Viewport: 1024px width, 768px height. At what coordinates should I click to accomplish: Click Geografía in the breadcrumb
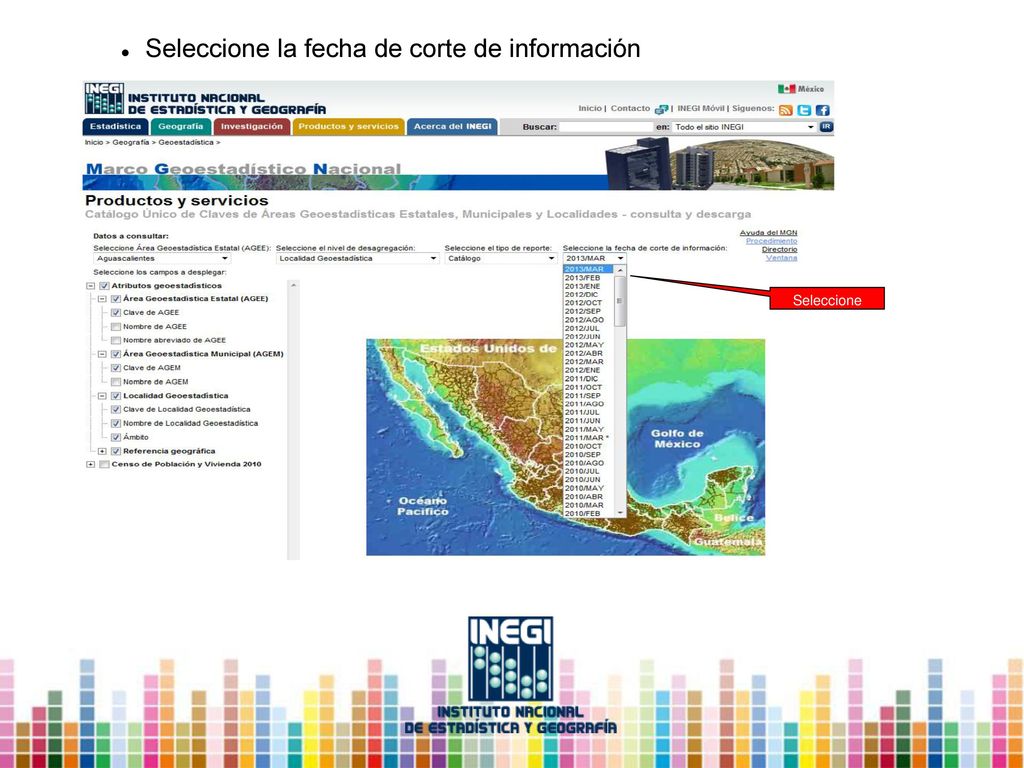131,142
